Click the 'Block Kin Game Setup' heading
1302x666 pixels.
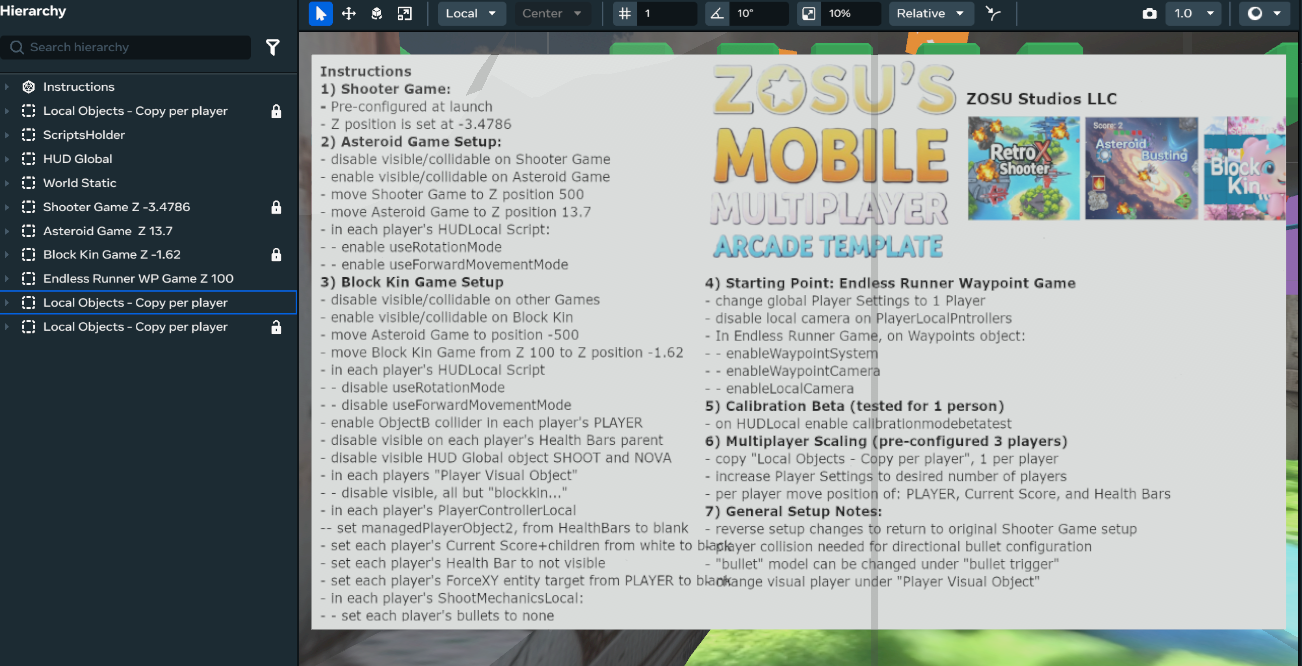(x=413, y=282)
